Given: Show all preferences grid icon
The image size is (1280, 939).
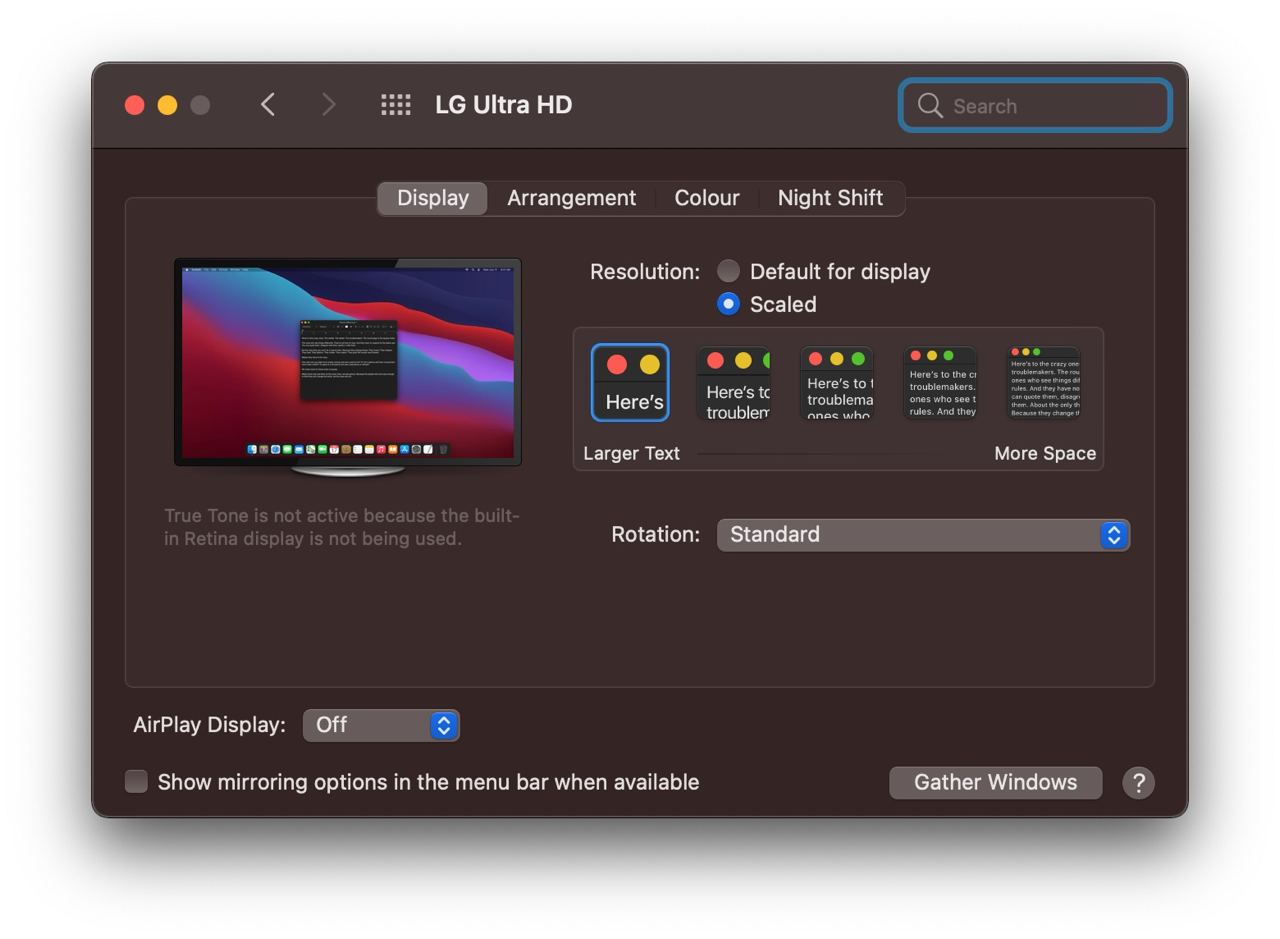Looking at the screenshot, I should click(x=396, y=105).
